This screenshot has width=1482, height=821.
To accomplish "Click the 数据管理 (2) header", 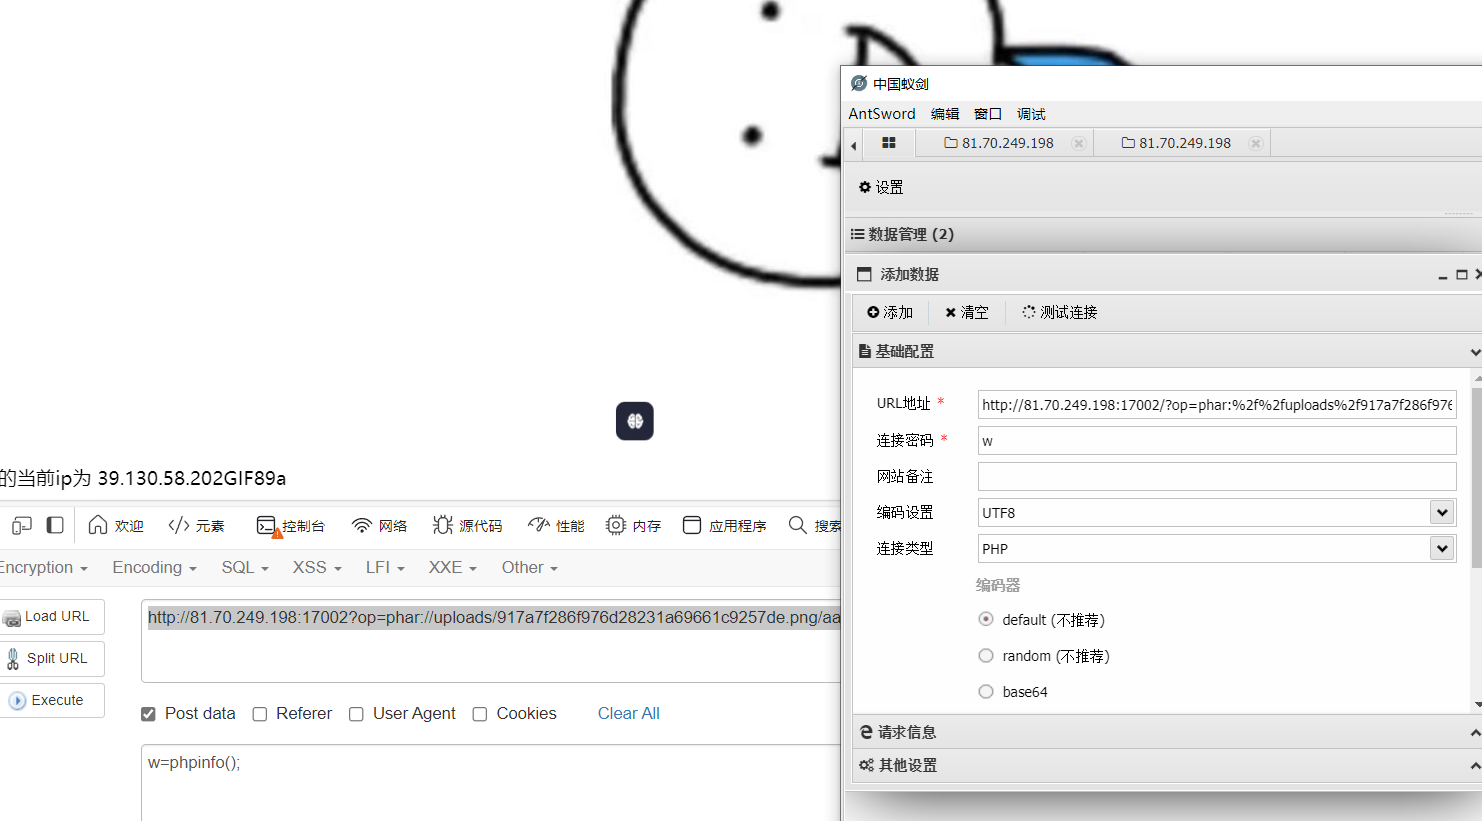I will (x=1163, y=234).
